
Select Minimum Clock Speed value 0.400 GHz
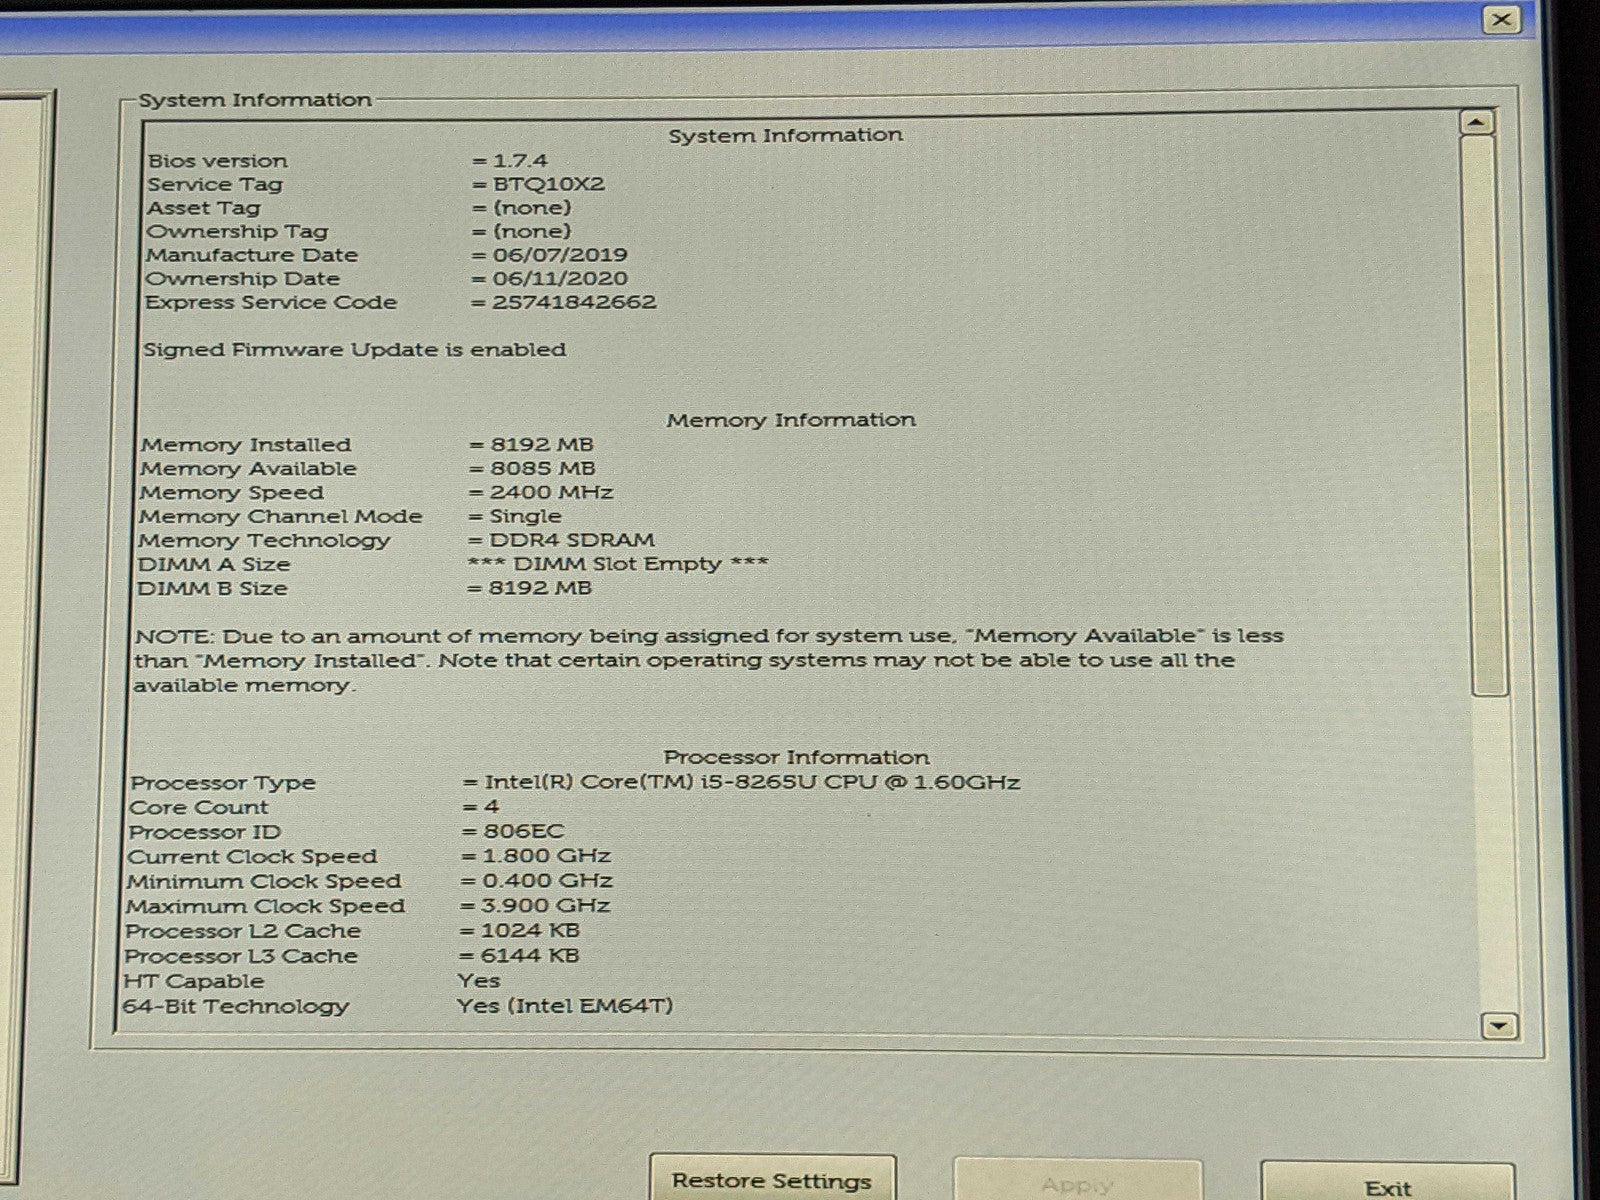[x=547, y=881]
